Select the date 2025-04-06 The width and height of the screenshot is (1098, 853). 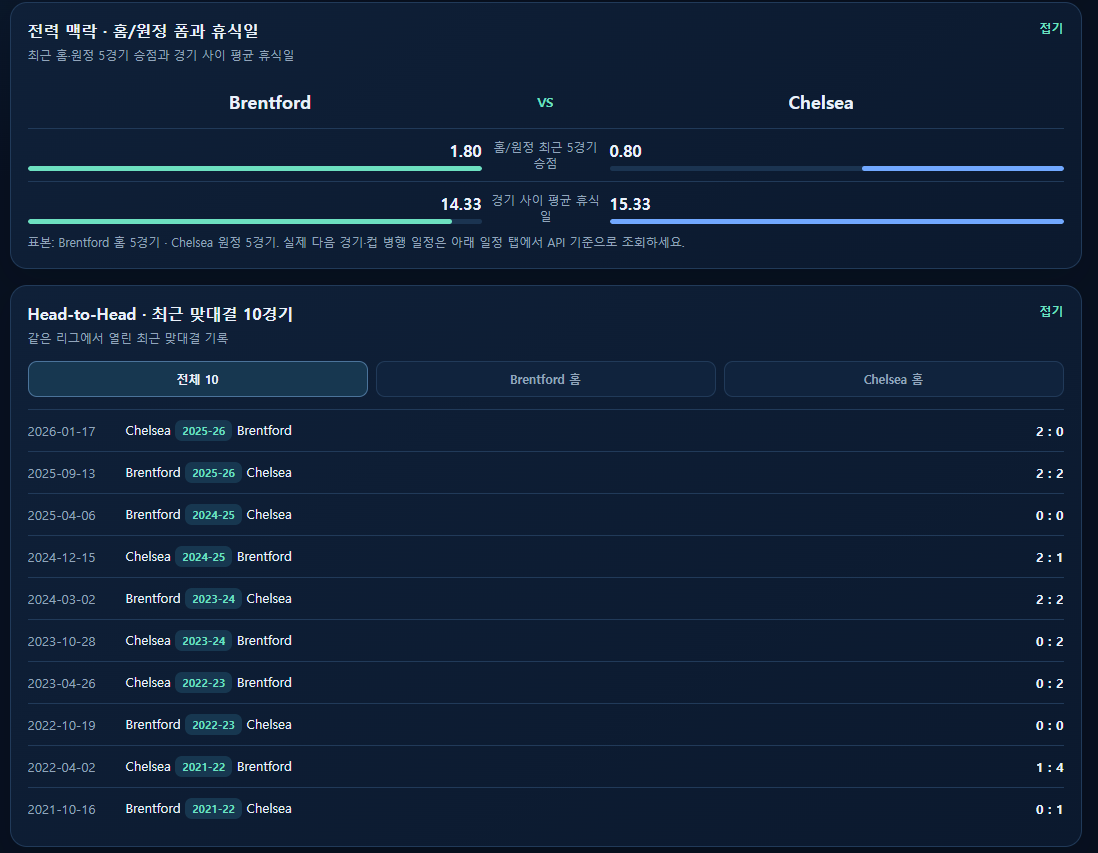(x=62, y=515)
